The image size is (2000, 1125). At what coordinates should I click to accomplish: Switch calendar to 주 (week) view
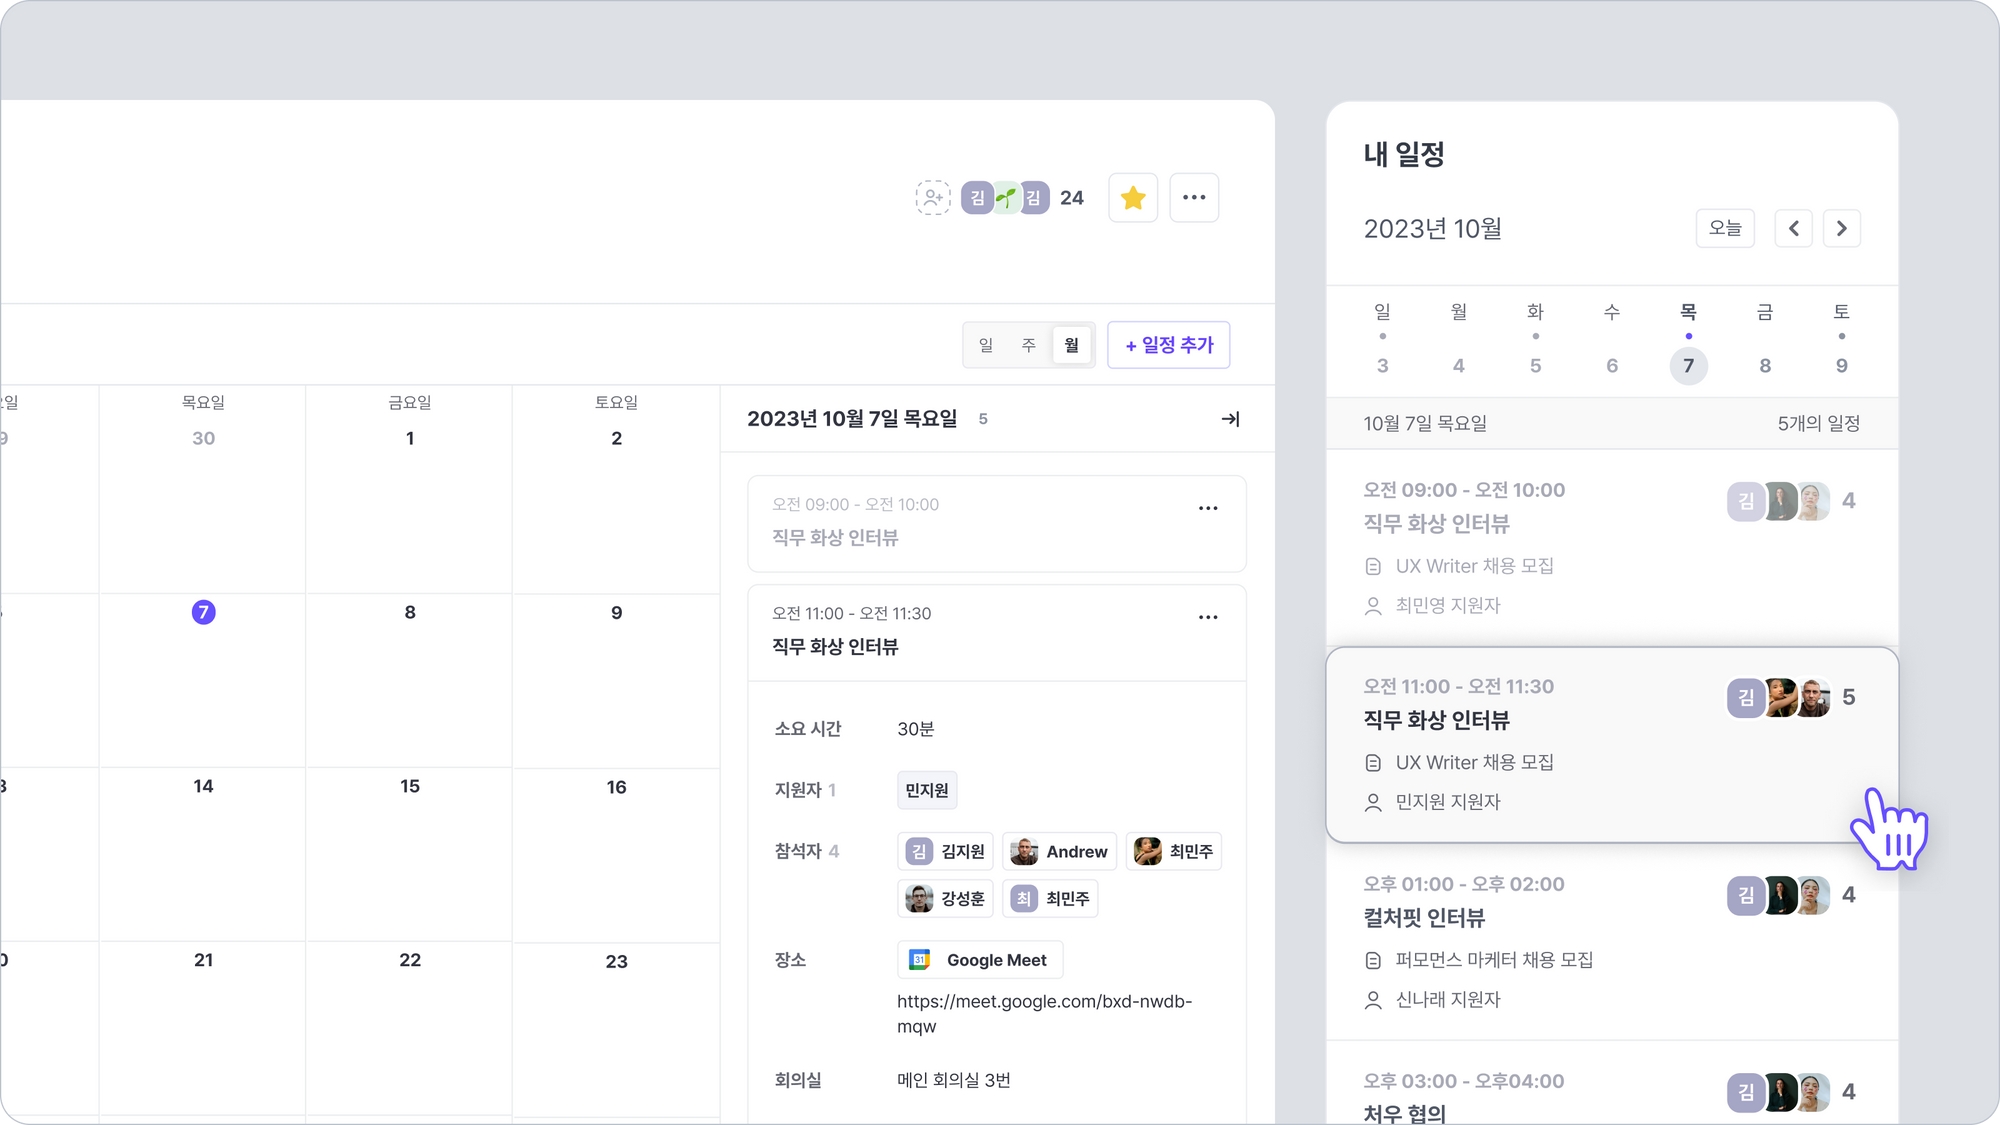pyautogui.click(x=1028, y=345)
